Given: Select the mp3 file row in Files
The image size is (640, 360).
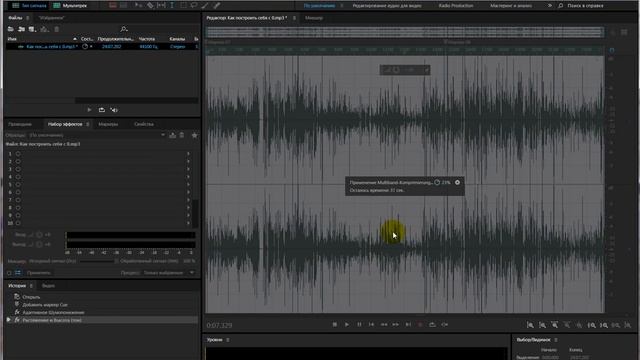Looking at the screenshot, I should coord(102,47).
